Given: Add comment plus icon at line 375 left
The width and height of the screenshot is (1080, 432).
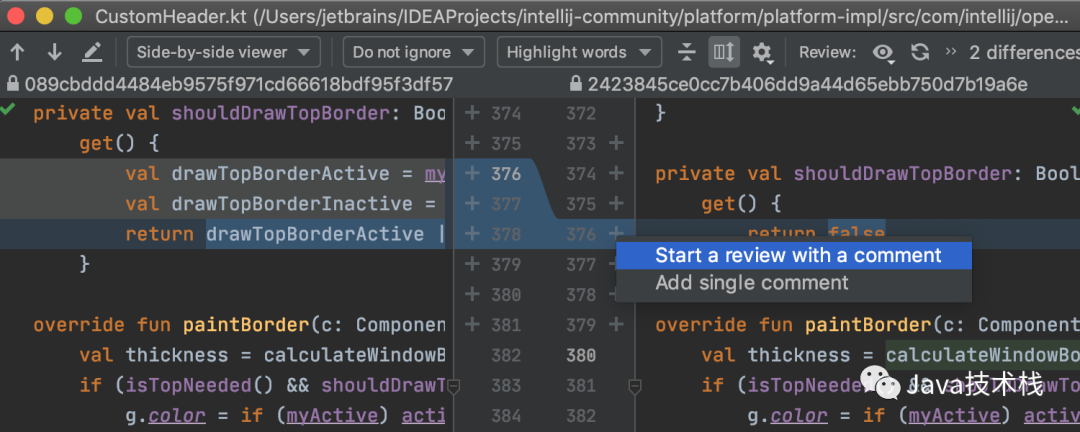Looking at the screenshot, I should pyautogui.click(x=472, y=143).
